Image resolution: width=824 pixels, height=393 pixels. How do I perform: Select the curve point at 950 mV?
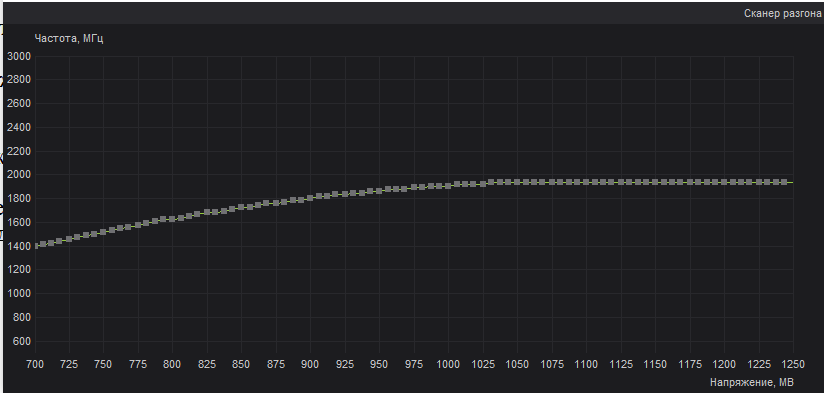pyautogui.click(x=379, y=191)
